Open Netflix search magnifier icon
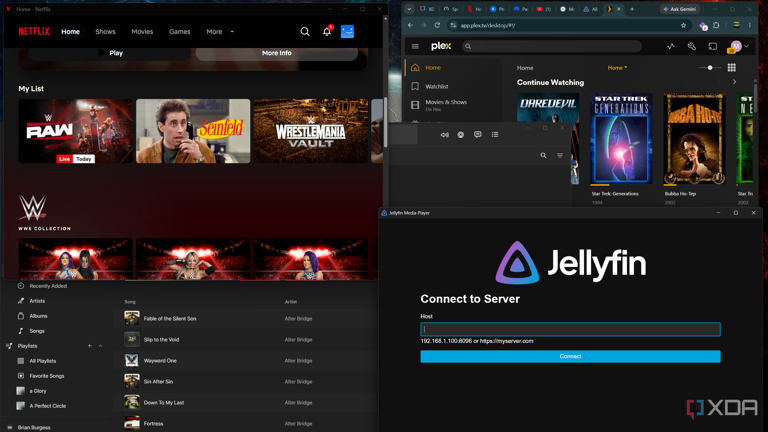The width and height of the screenshot is (768, 432). click(x=305, y=32)
